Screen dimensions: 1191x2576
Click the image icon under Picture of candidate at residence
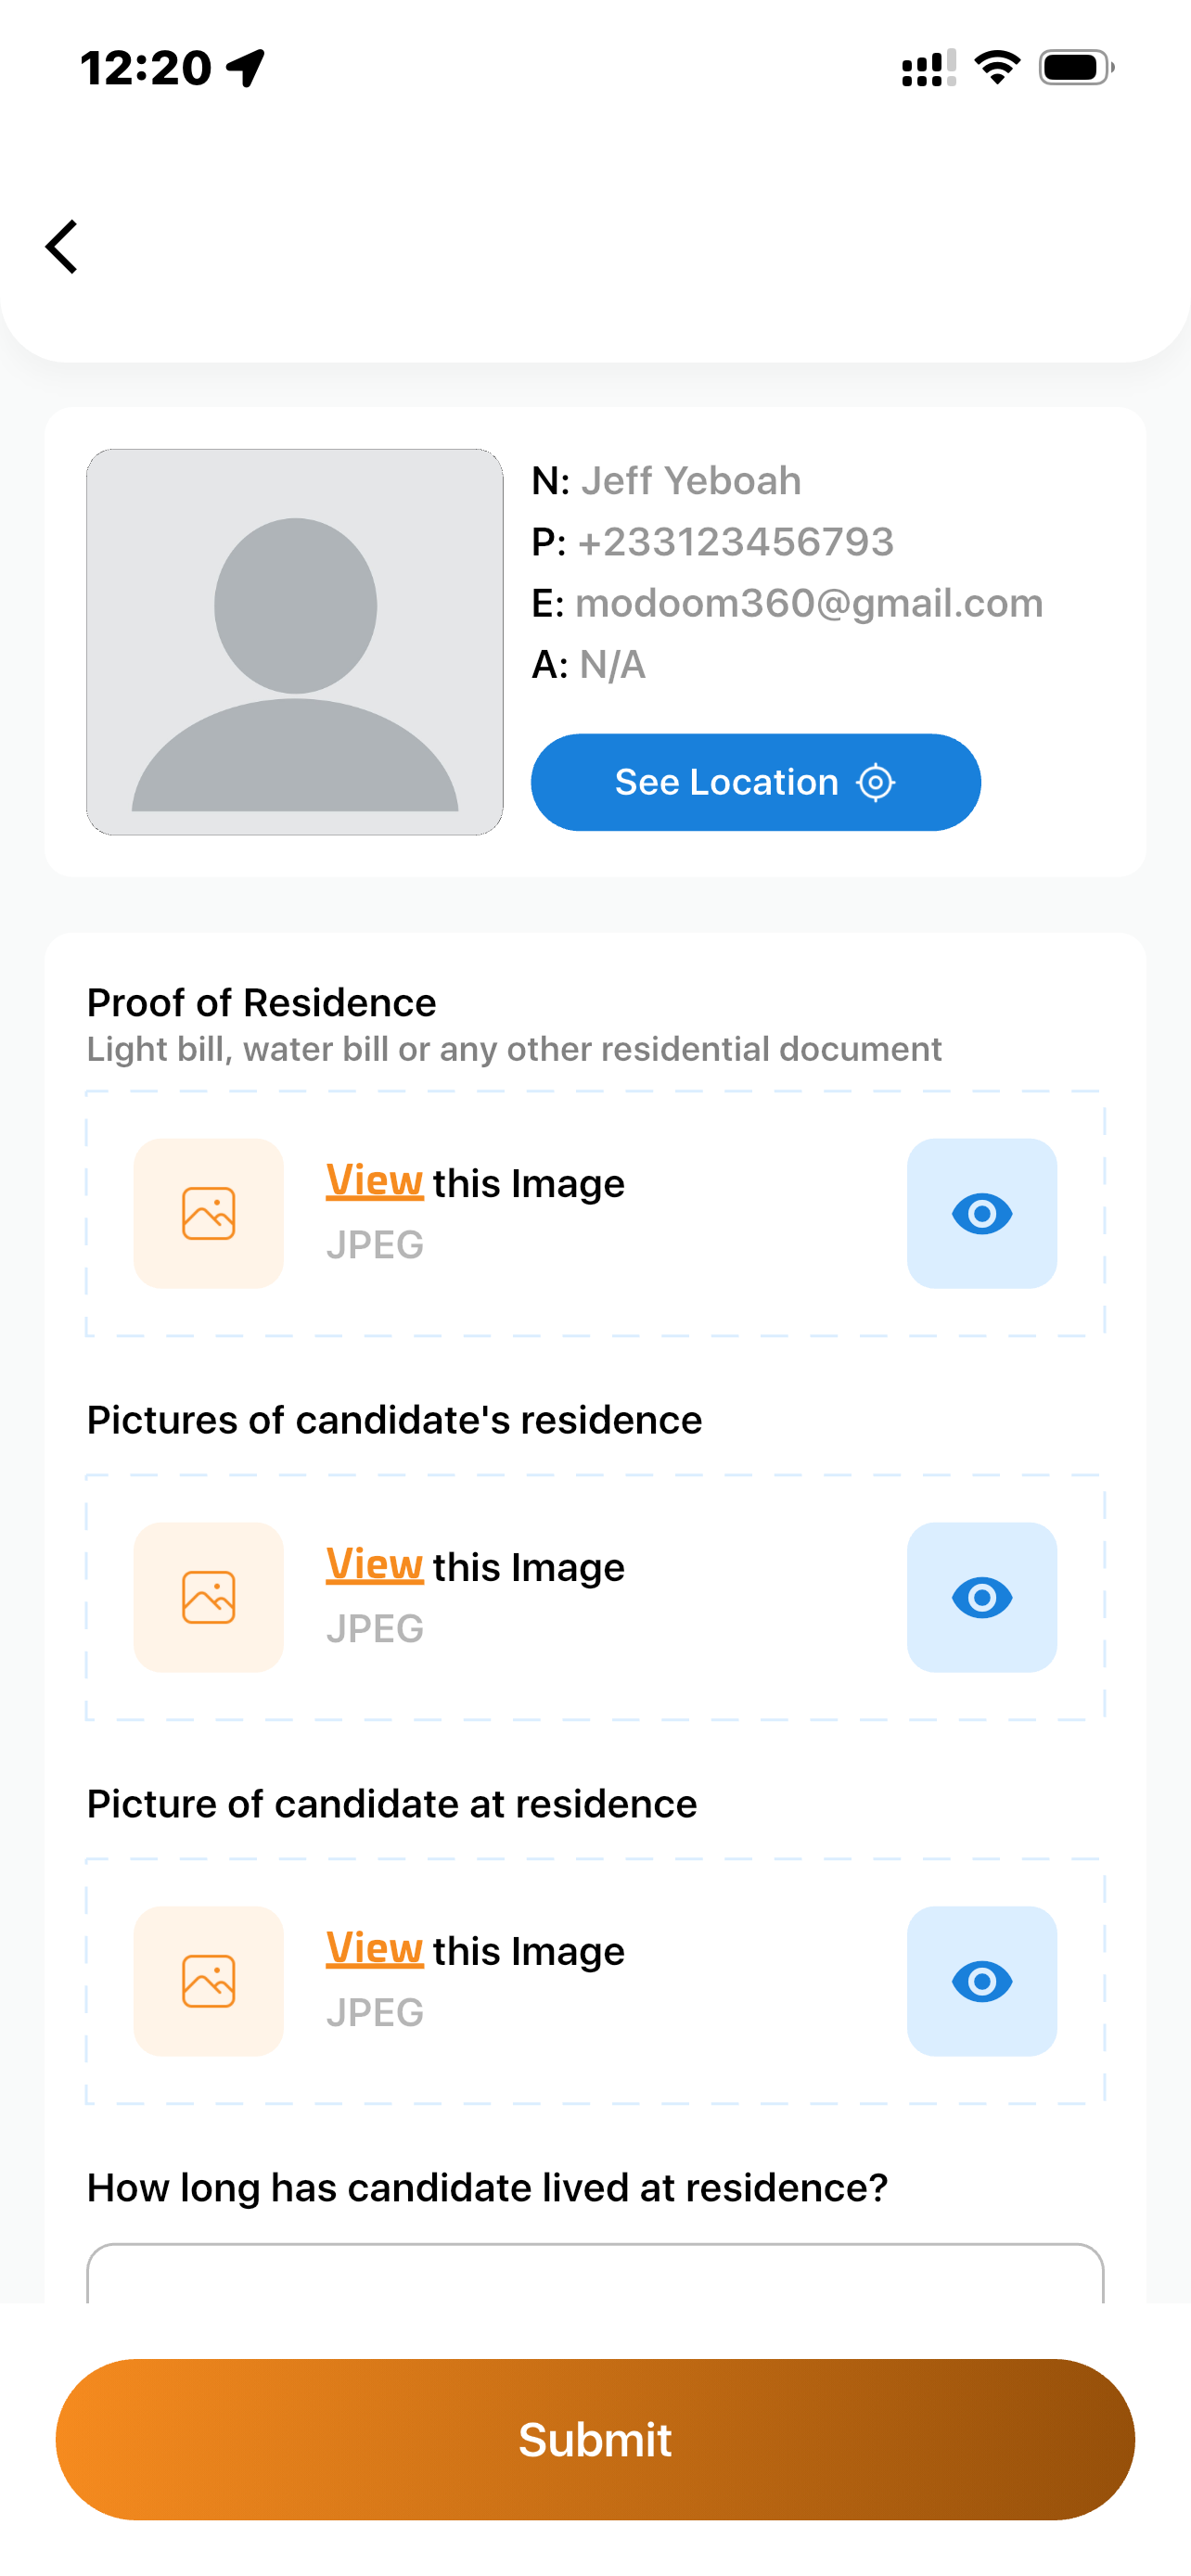click(208, 1981)
